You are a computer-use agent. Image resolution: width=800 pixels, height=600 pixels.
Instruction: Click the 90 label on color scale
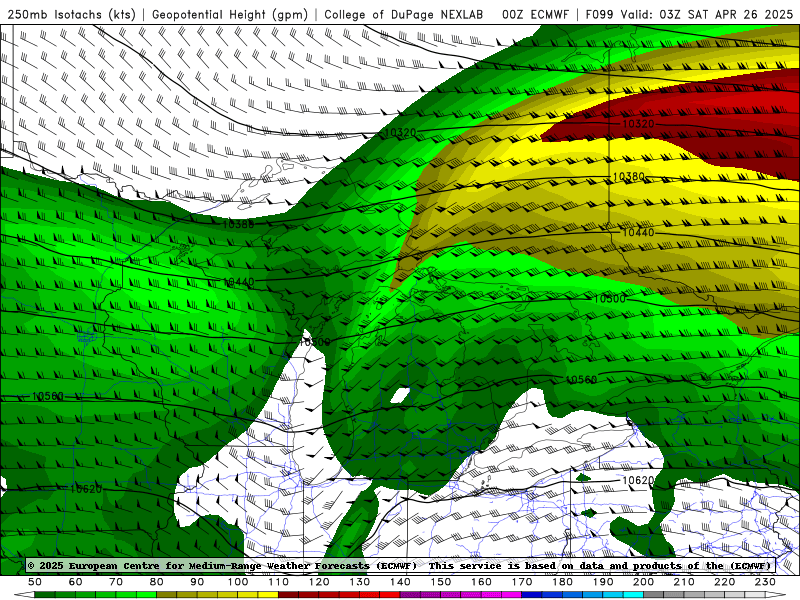[197, 582]
